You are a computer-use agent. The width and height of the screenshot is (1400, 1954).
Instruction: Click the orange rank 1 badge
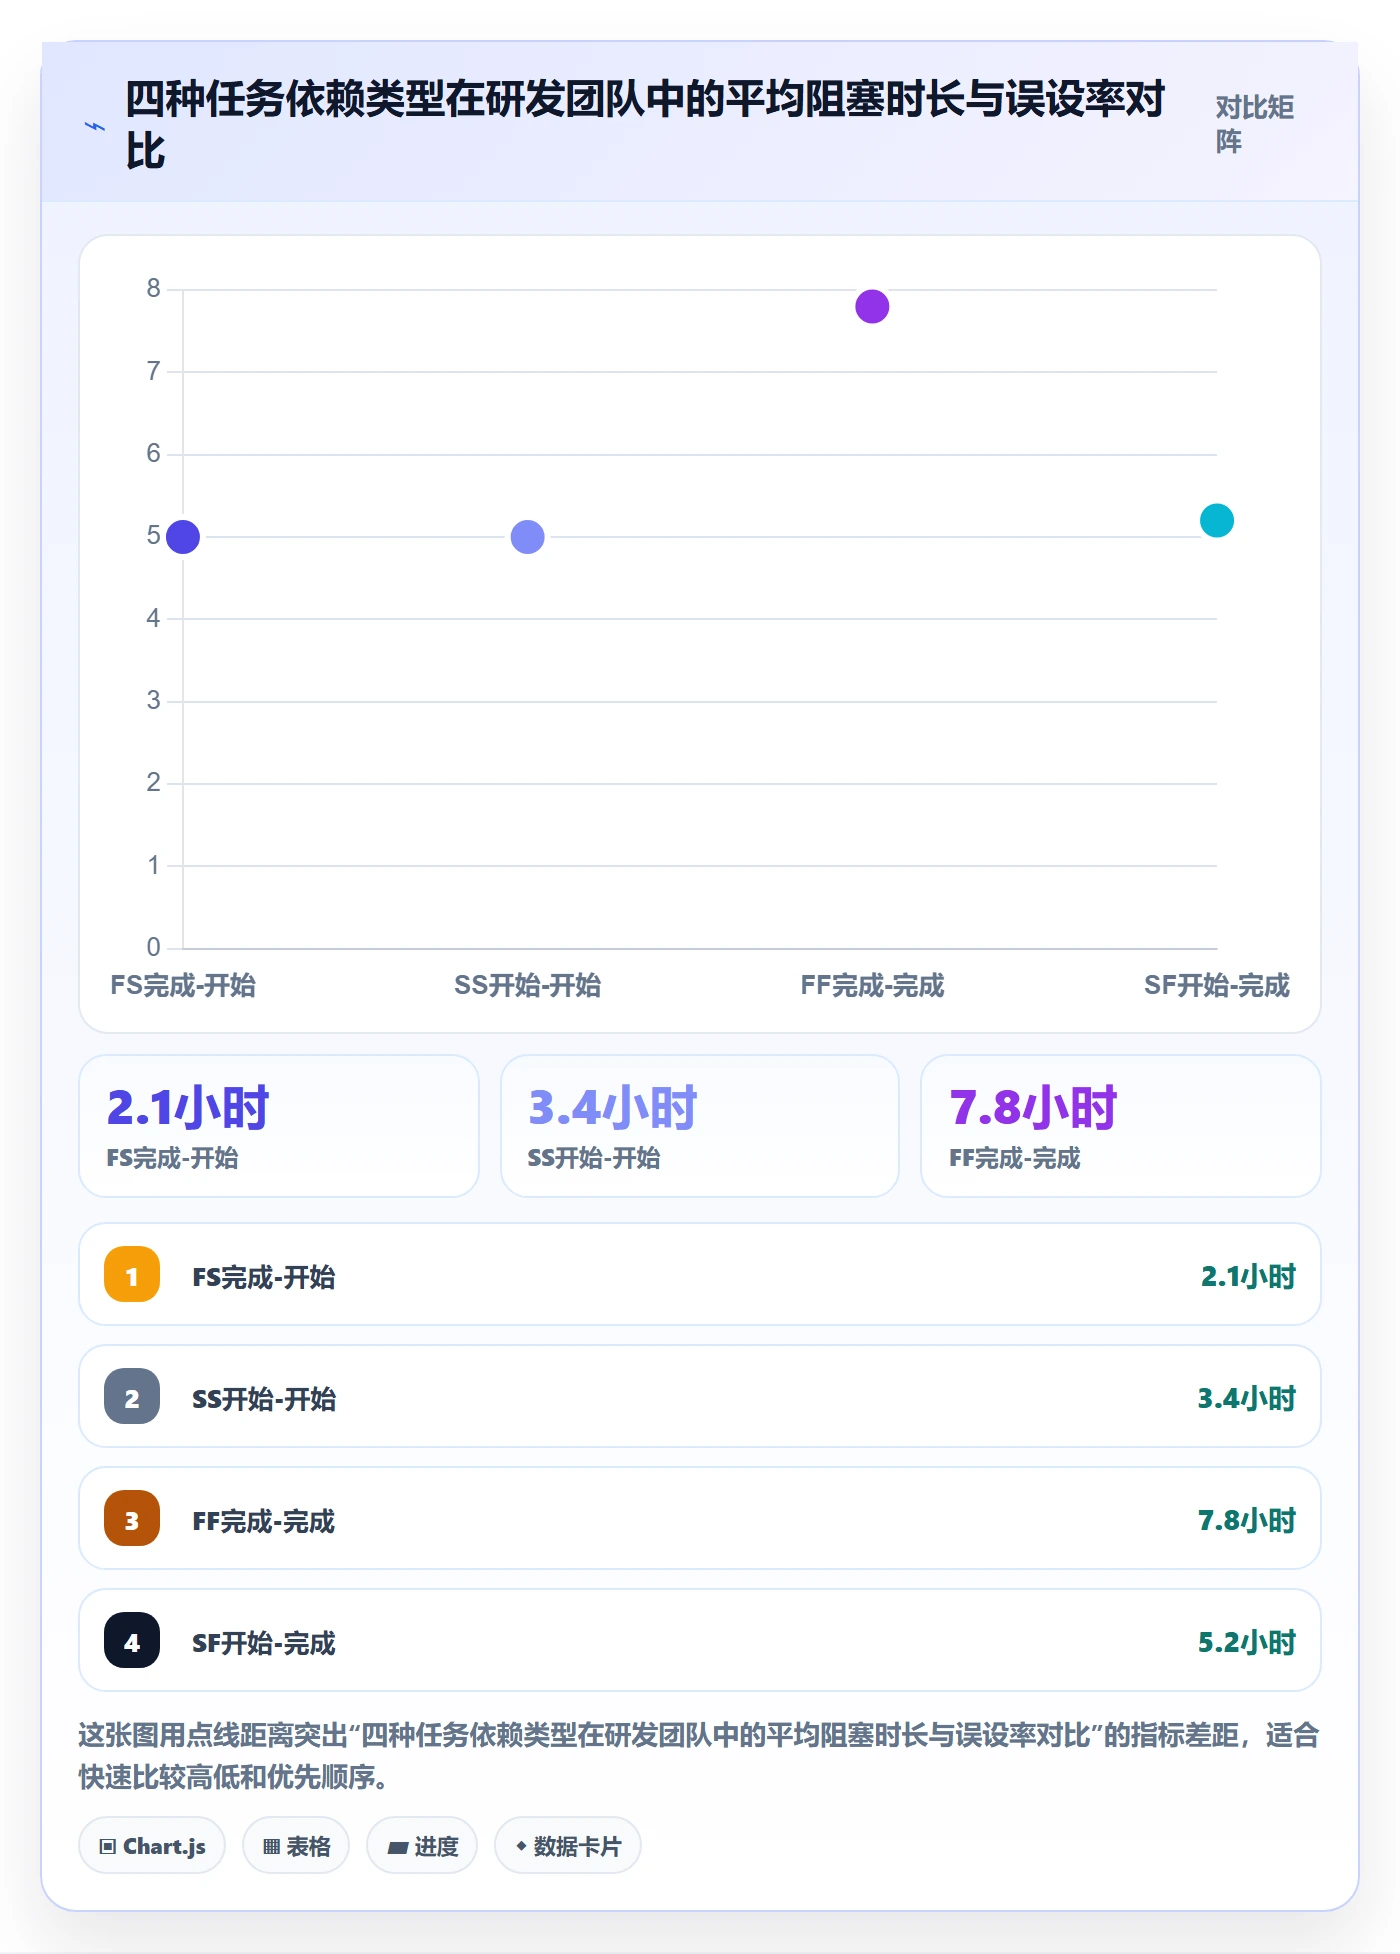[132, 1274]
